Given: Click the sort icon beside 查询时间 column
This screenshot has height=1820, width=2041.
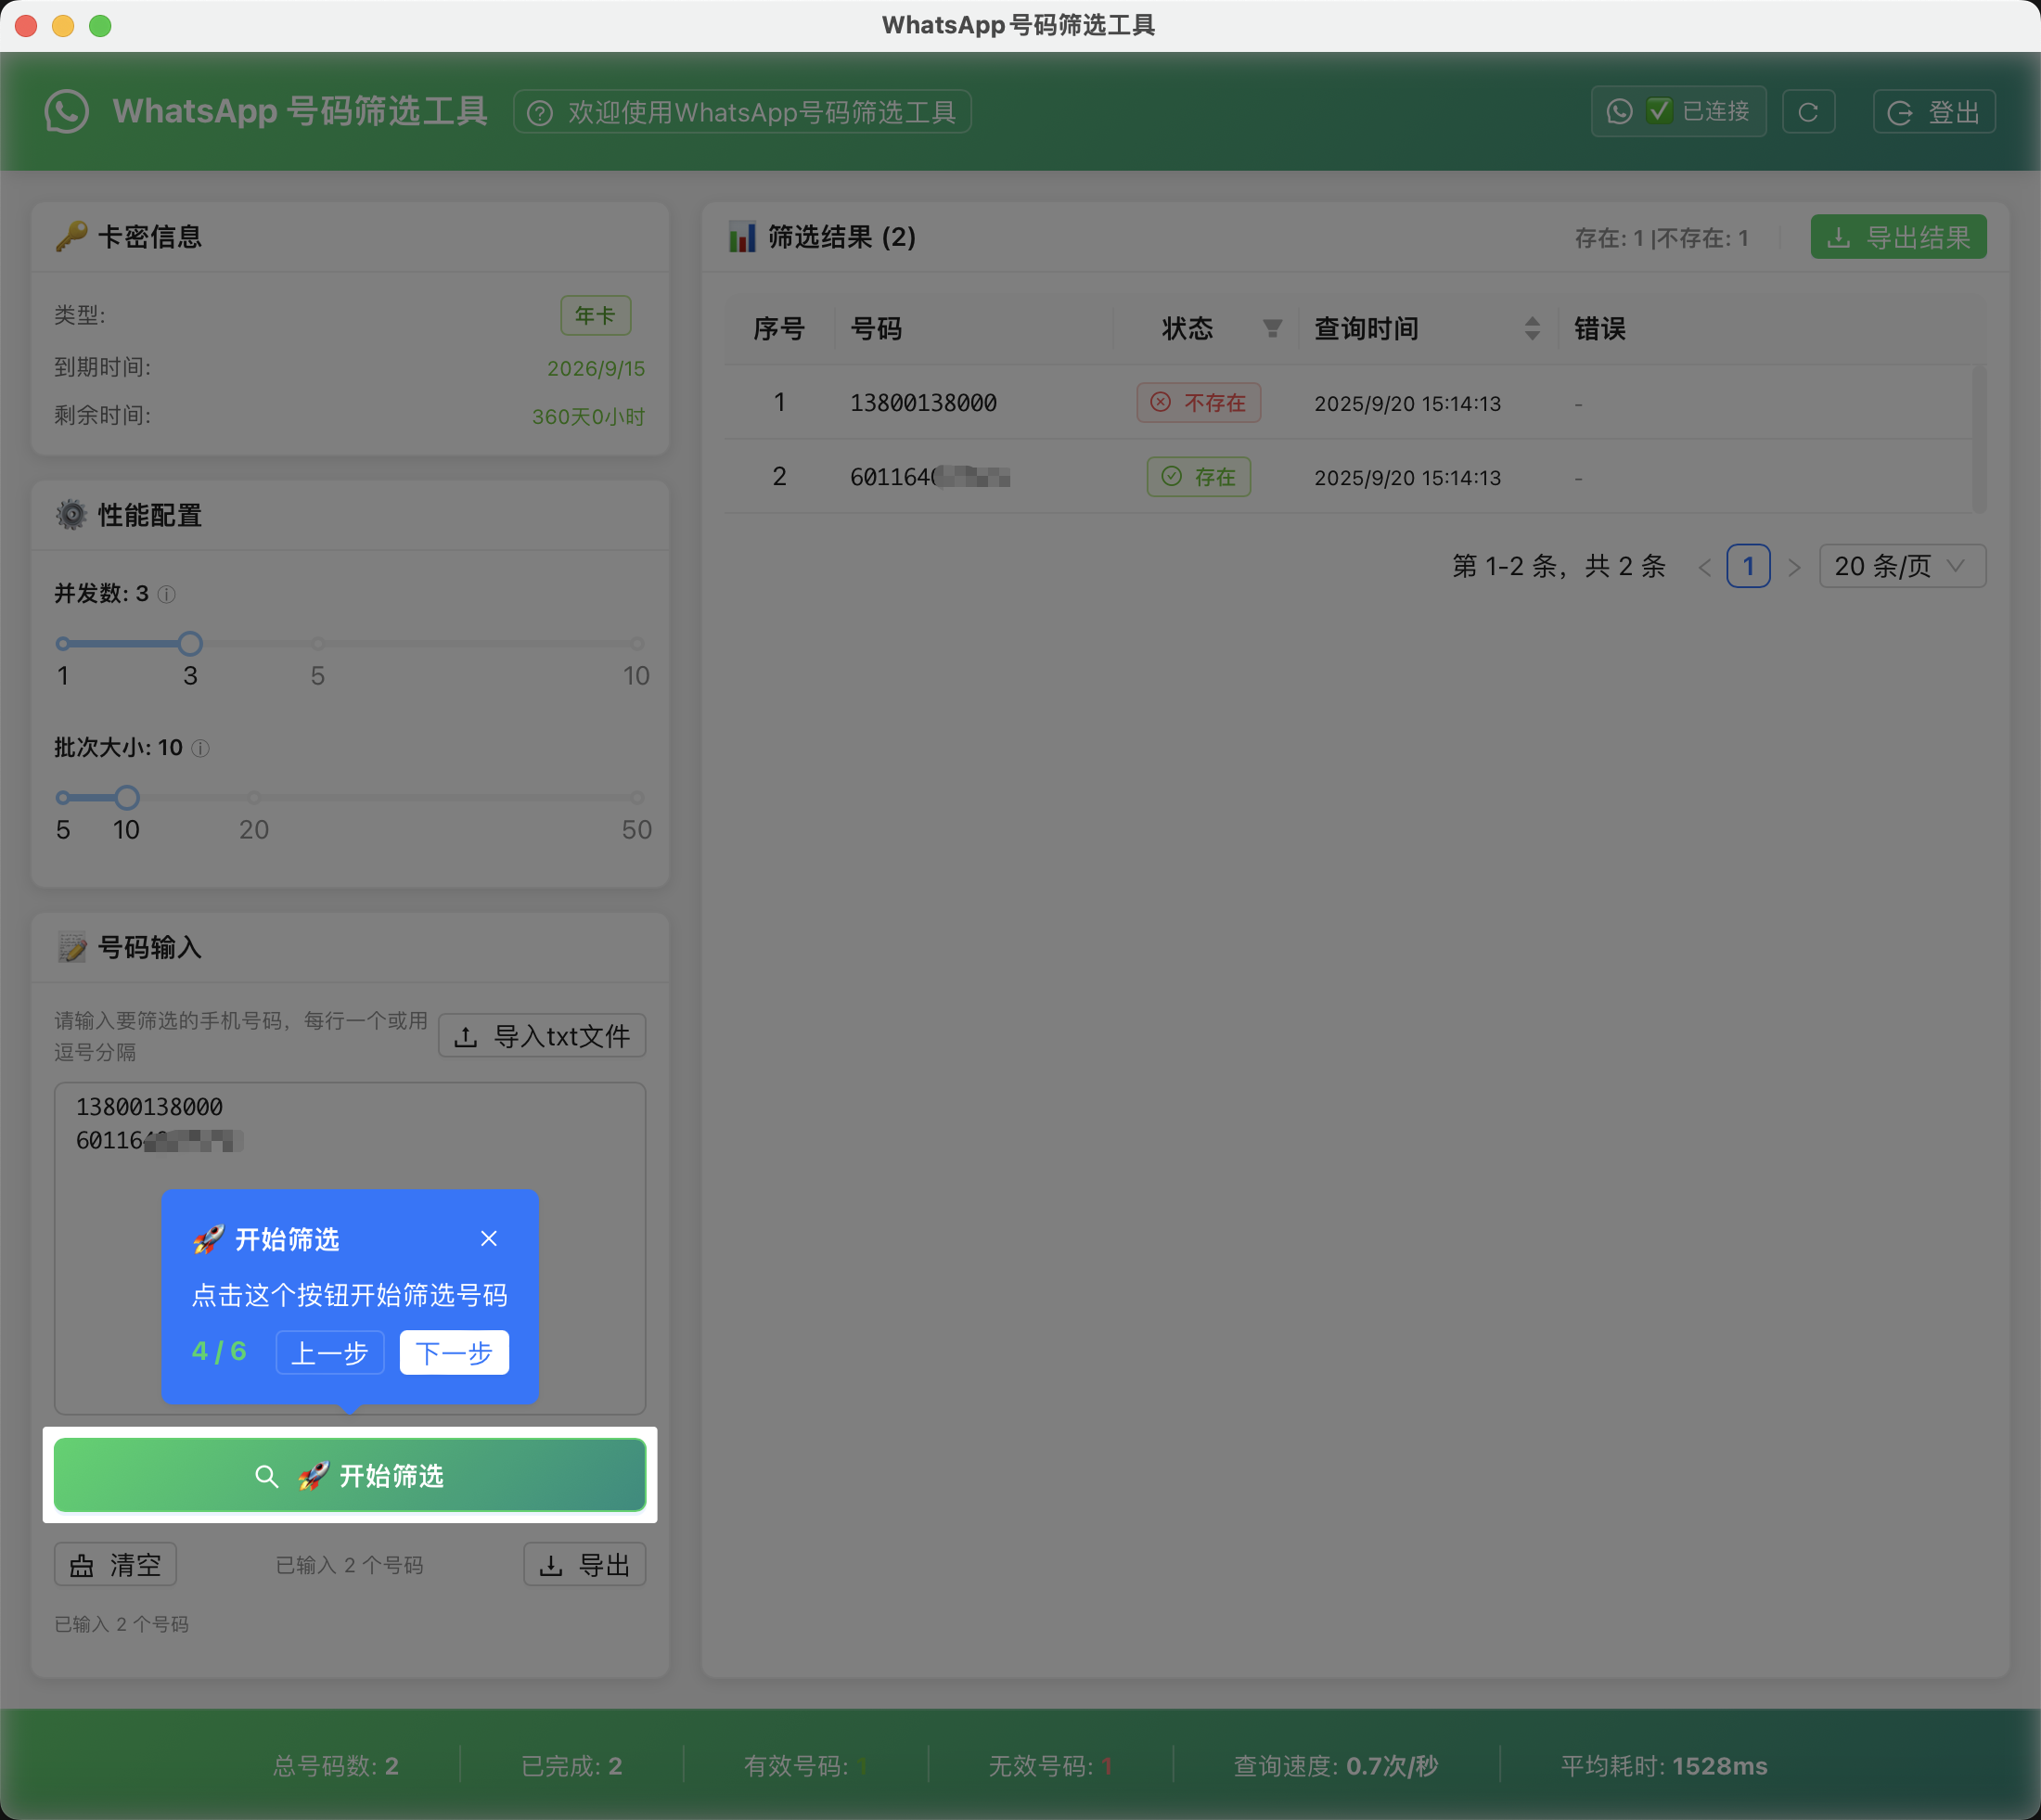Looking at the screenshot, I should (x=1533, y=328).
